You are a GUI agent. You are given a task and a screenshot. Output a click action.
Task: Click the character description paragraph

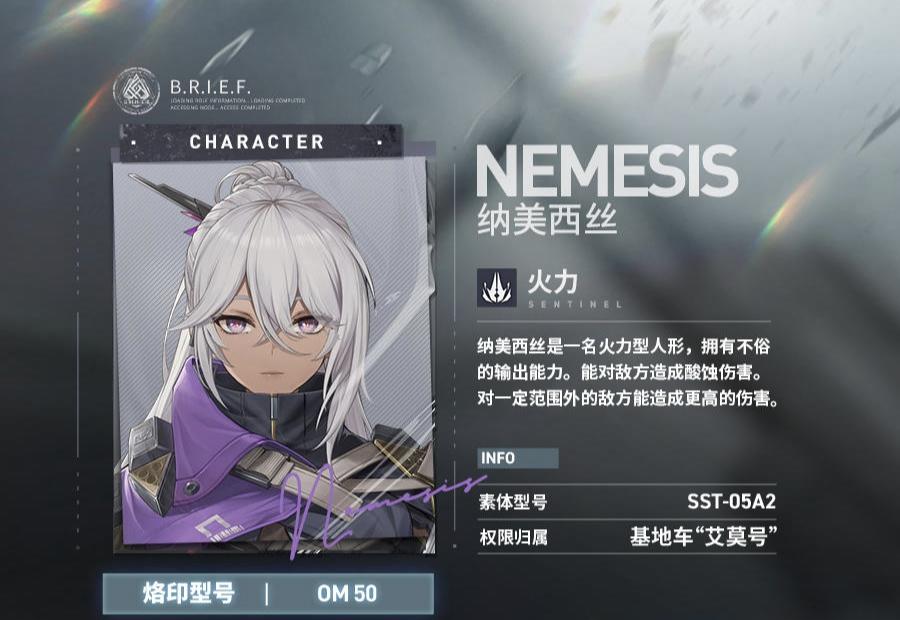click(627, 372)
